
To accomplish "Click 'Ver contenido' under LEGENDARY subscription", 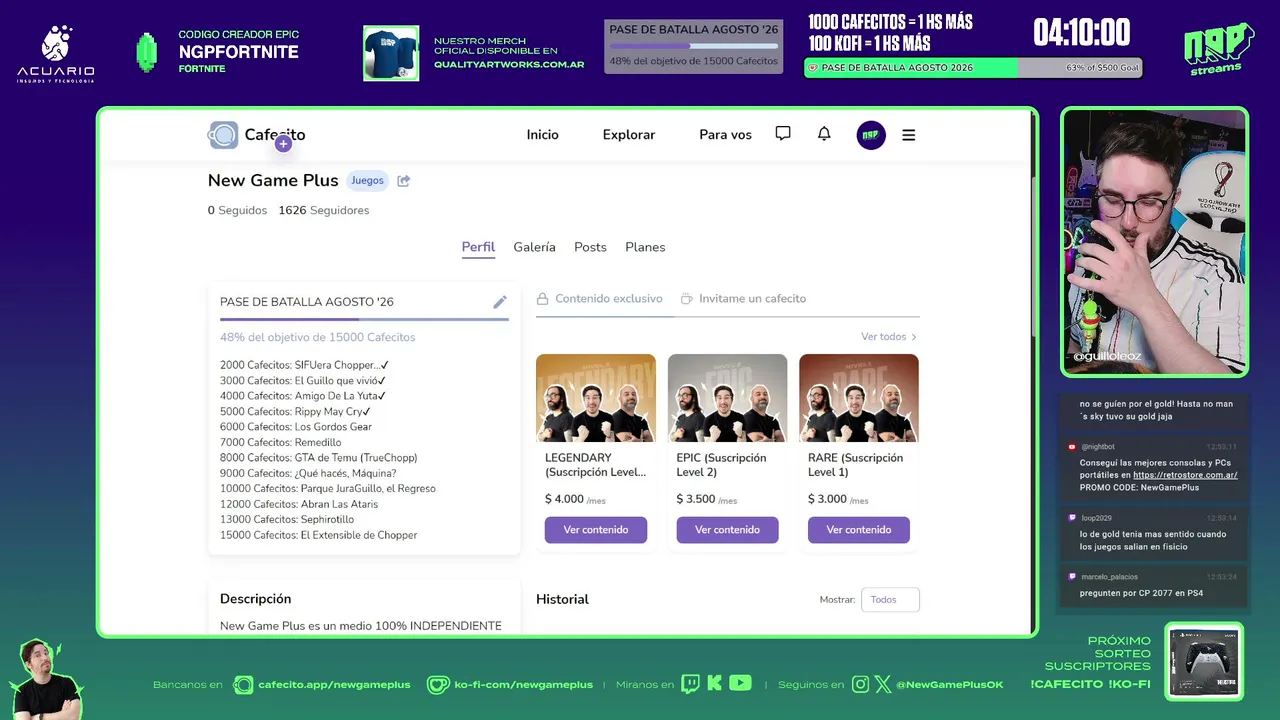I will (x=596, y=530).
